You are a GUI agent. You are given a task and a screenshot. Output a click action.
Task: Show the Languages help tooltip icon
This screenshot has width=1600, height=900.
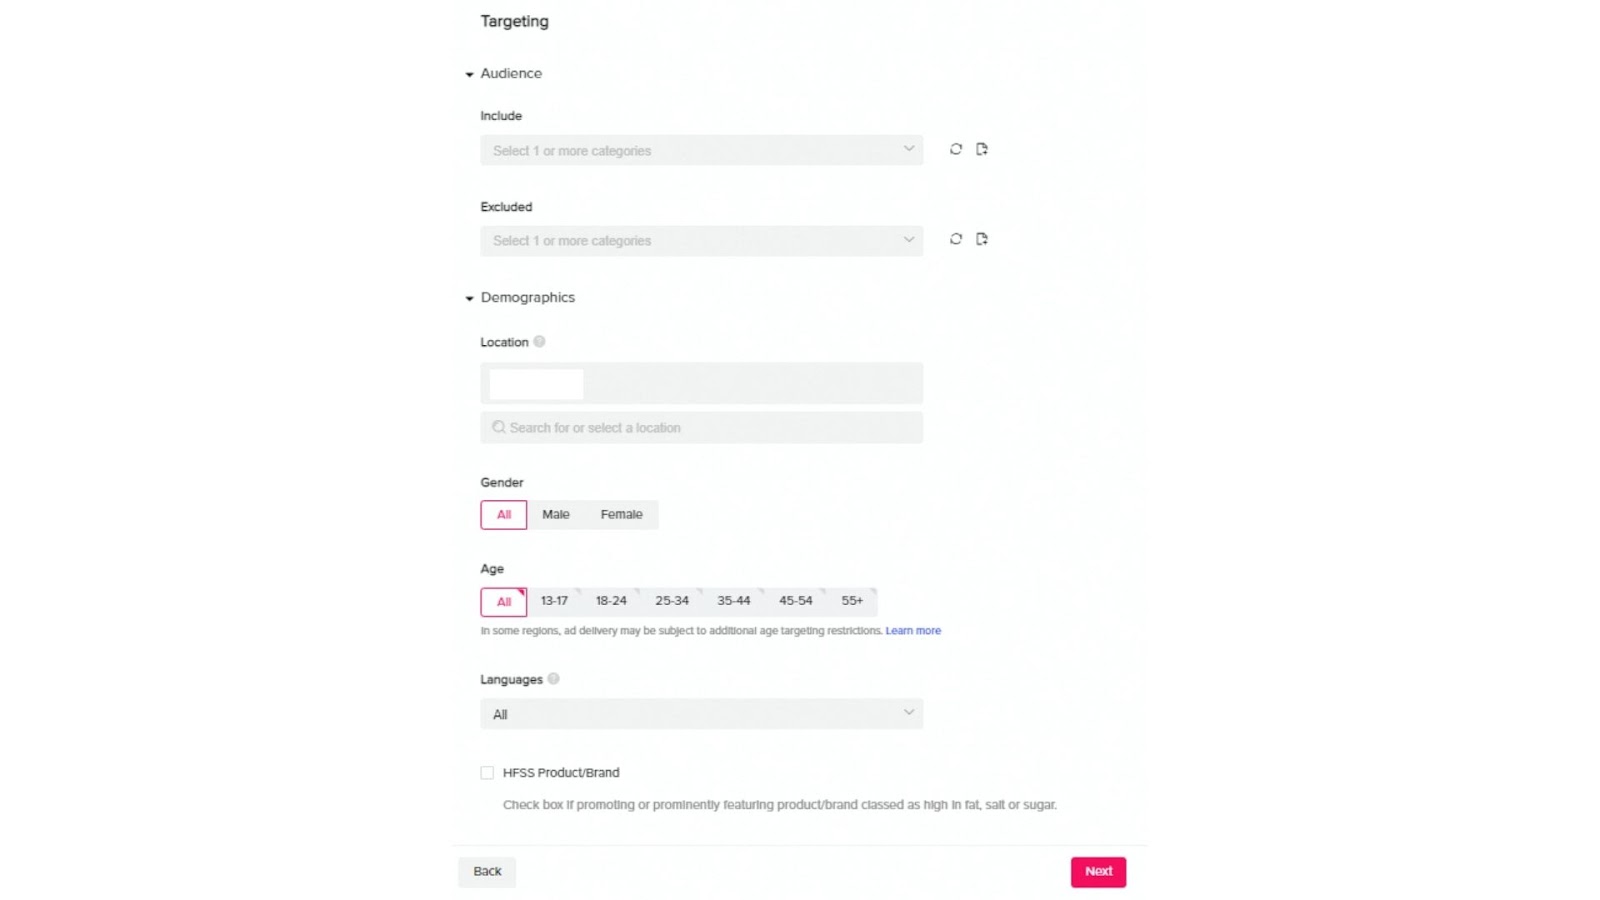click(553, 679)
